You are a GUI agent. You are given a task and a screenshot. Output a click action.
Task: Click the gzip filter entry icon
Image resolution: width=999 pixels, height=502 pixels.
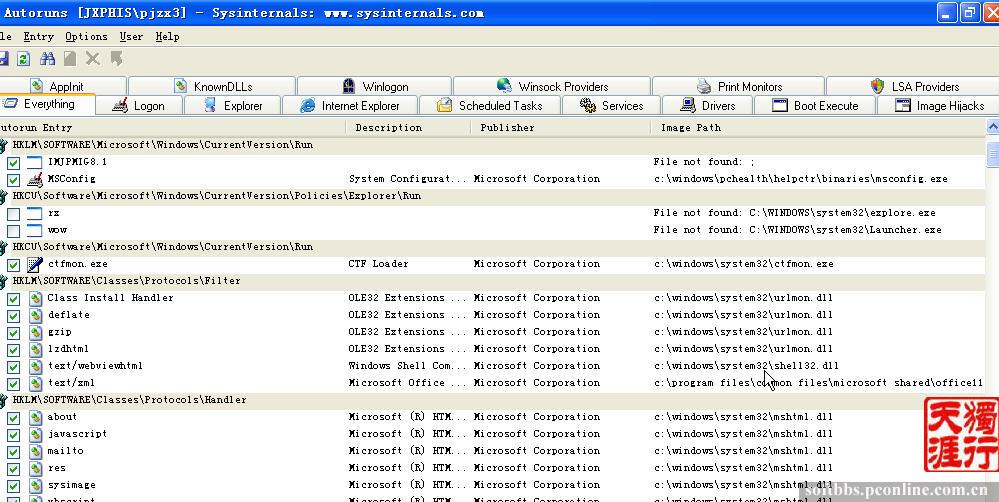(35, 332)
